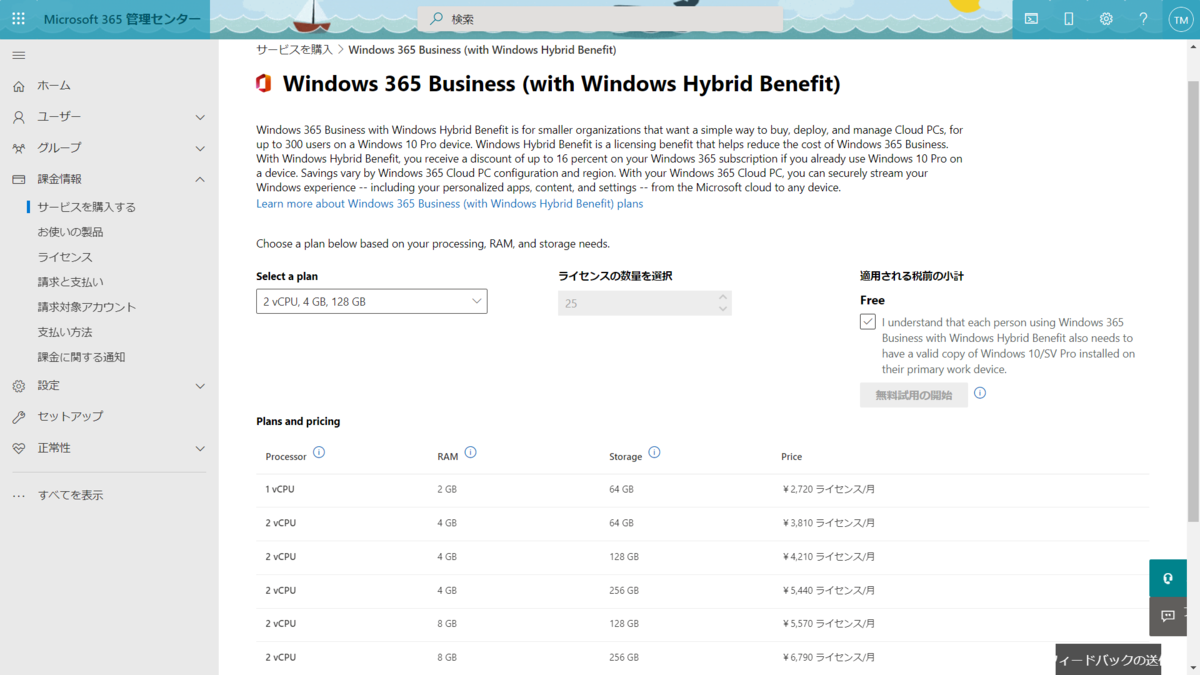1200x675 pixels.
Task: Open the Cloud Shell icon in header
Action: click(x=1031, y=19)
